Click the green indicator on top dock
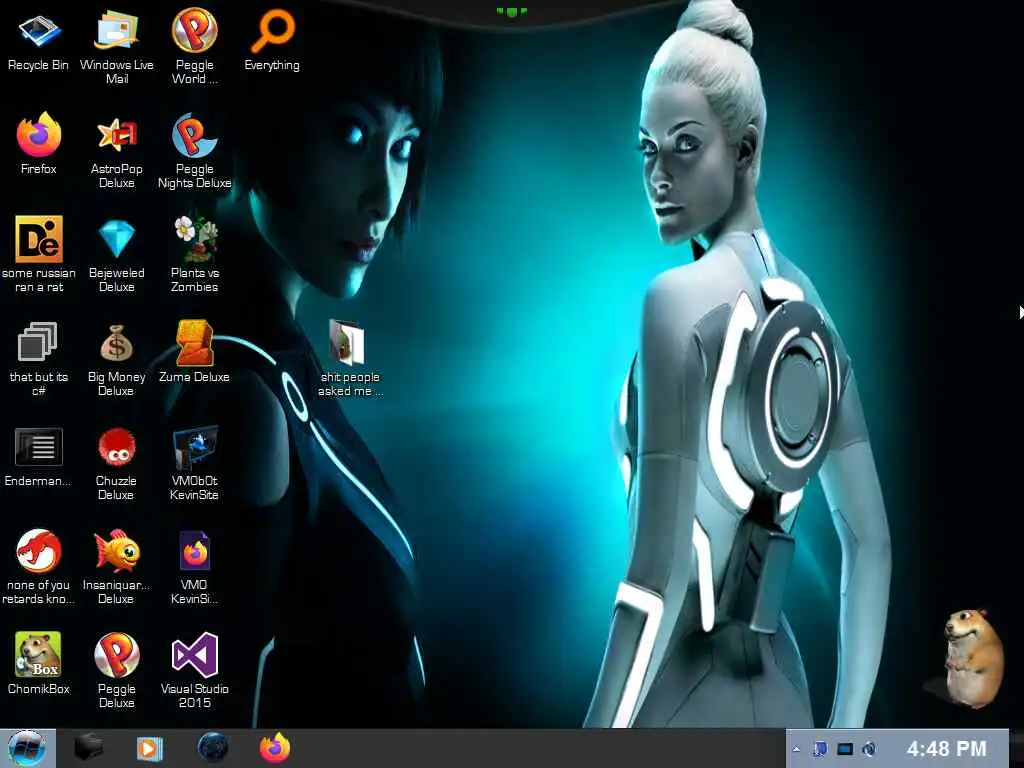1024x768 pixels. tap(511, 11)
